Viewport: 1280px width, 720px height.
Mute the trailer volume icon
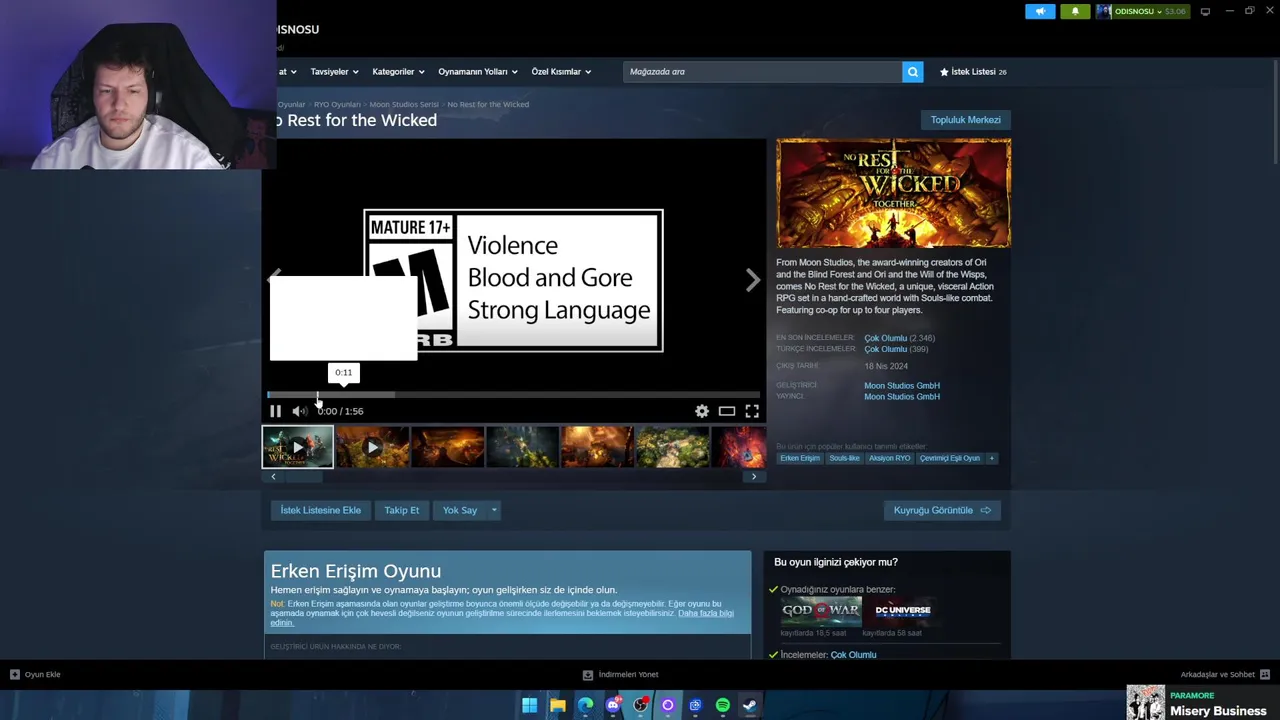click(299, 411)
